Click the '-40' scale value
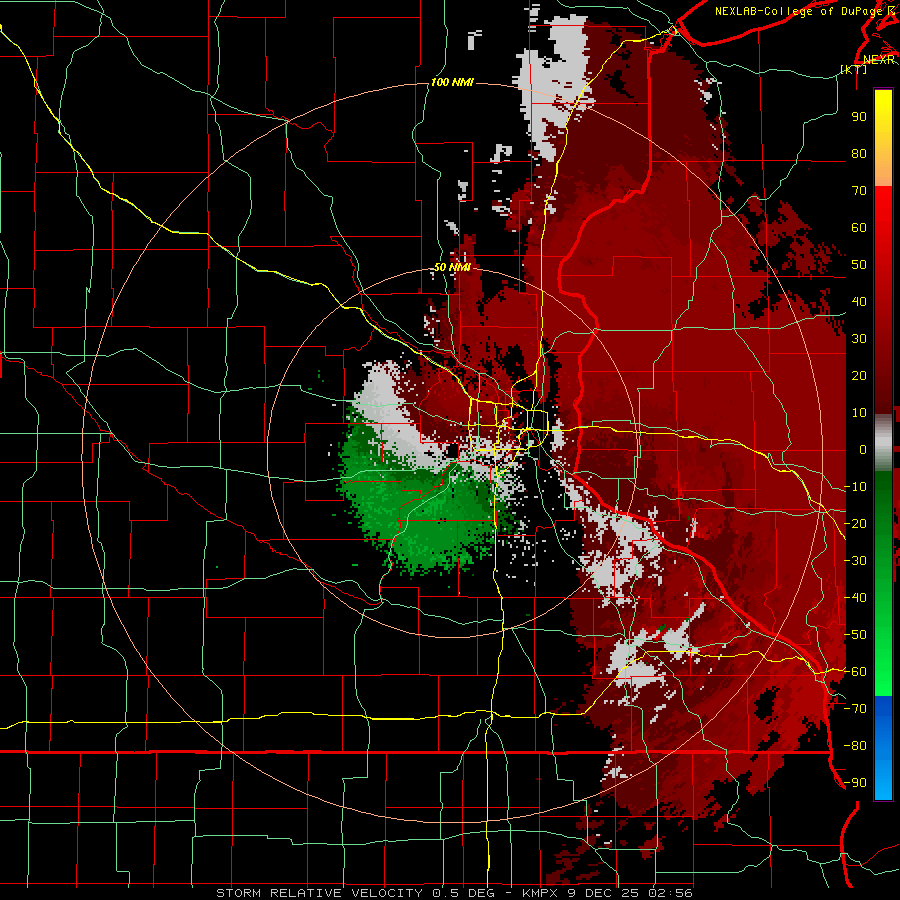Screen dimensions: 900x900 [x=855, y=598]
